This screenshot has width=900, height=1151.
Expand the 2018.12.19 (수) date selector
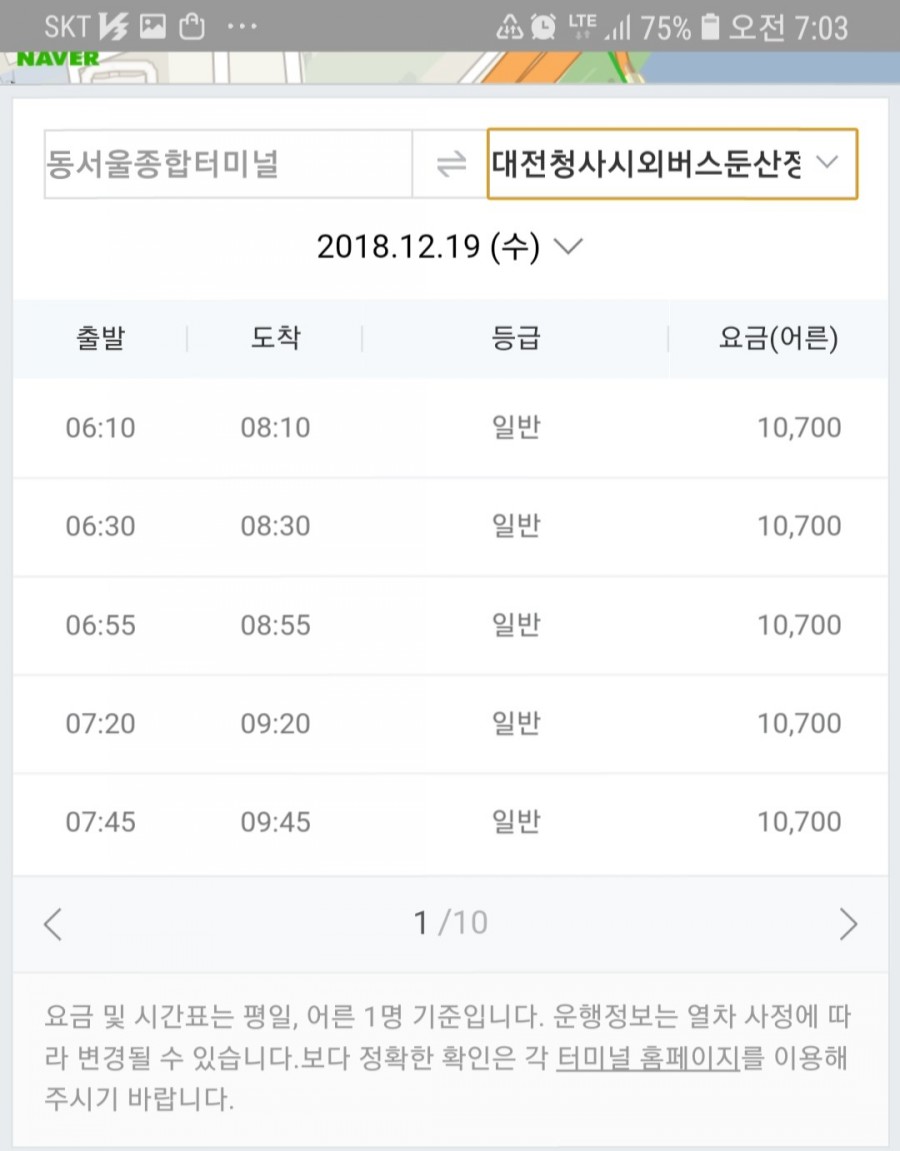449,247
